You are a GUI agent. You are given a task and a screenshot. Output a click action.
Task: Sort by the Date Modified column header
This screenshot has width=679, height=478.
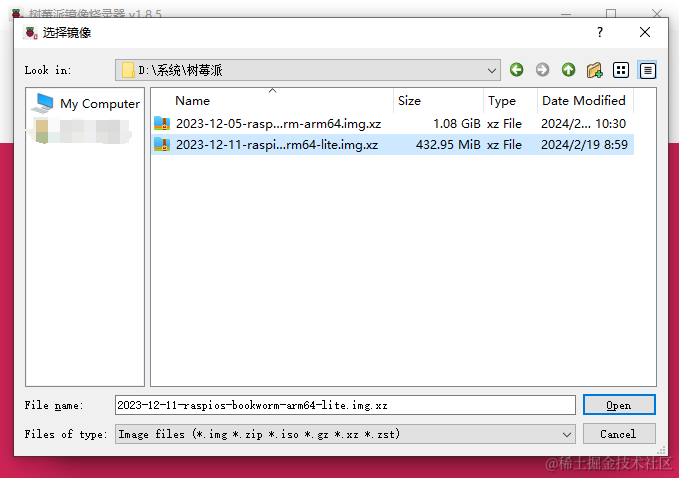pyautogui.click(x=585, y=100)
